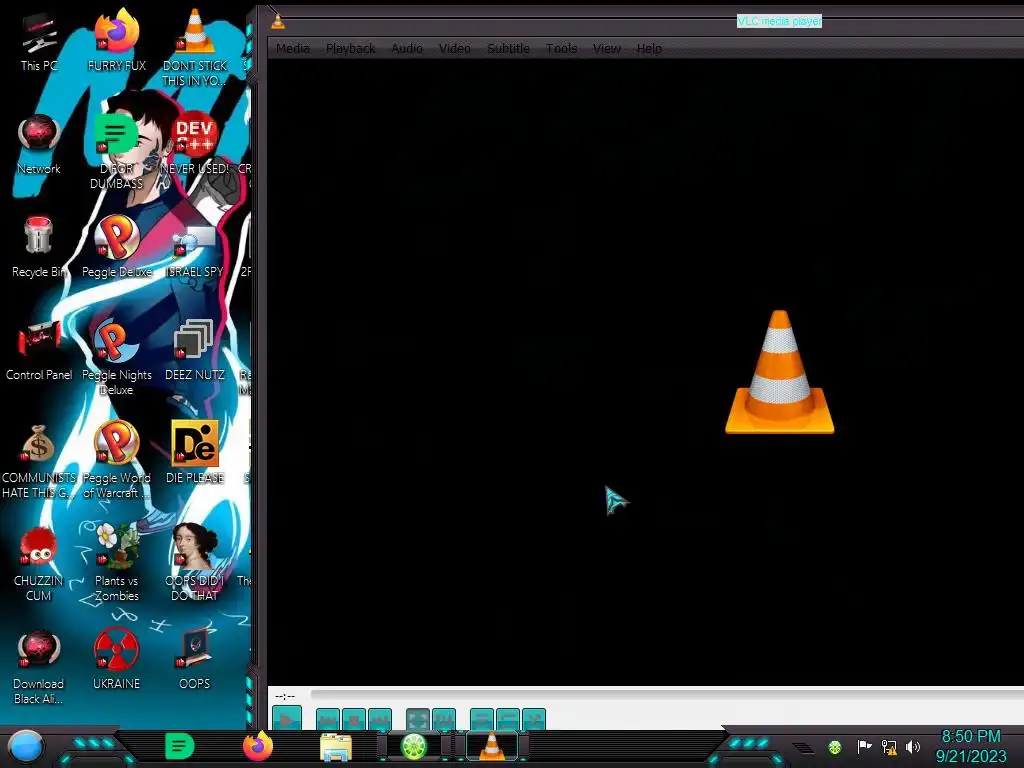Click the VLC taskbar button
Screen dimensions: 1024x768
pos(492,746)
